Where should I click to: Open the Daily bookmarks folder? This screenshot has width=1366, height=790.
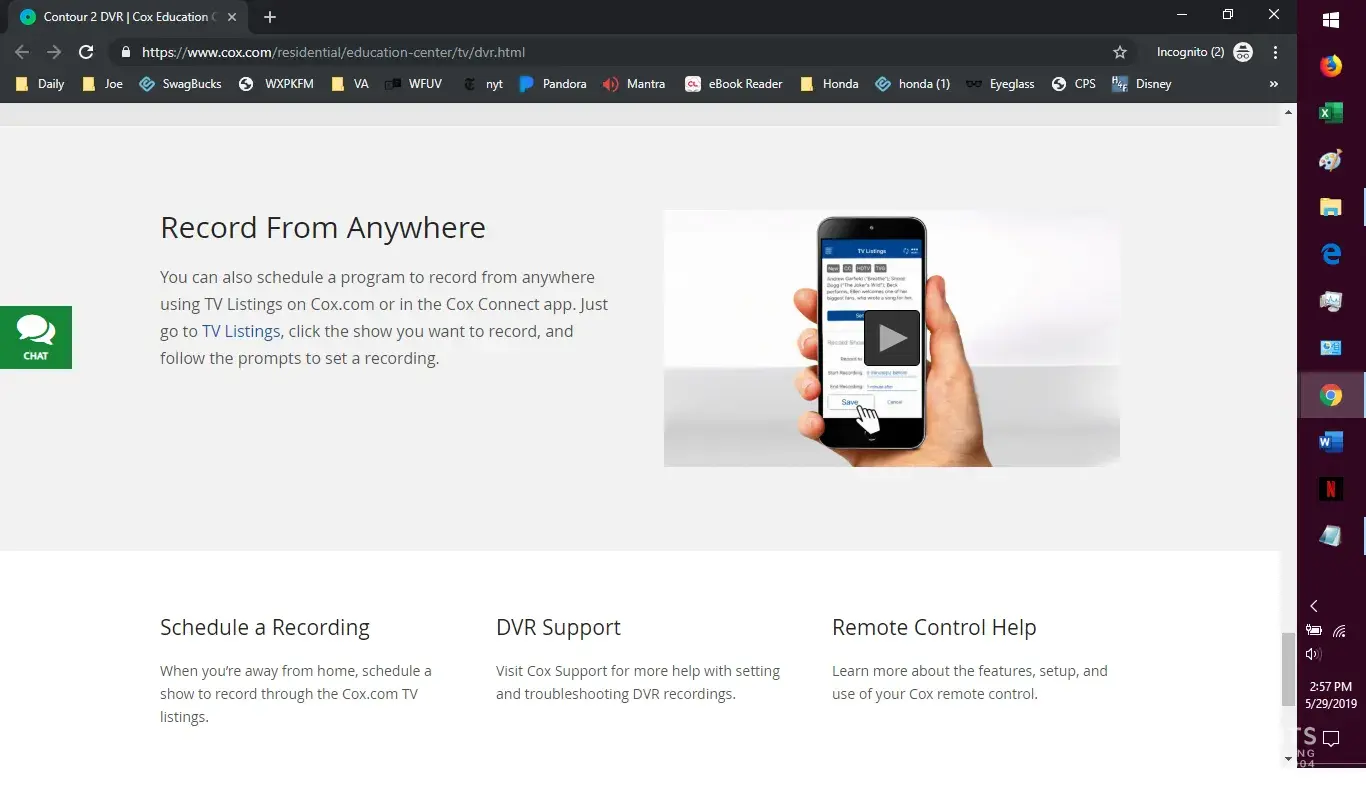(40, 84)
